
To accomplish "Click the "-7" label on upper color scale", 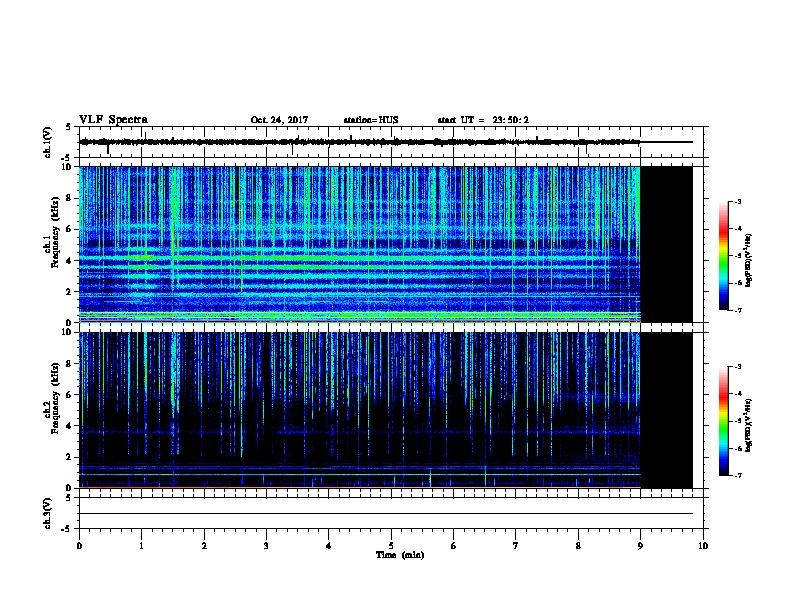I will point(738,310).
